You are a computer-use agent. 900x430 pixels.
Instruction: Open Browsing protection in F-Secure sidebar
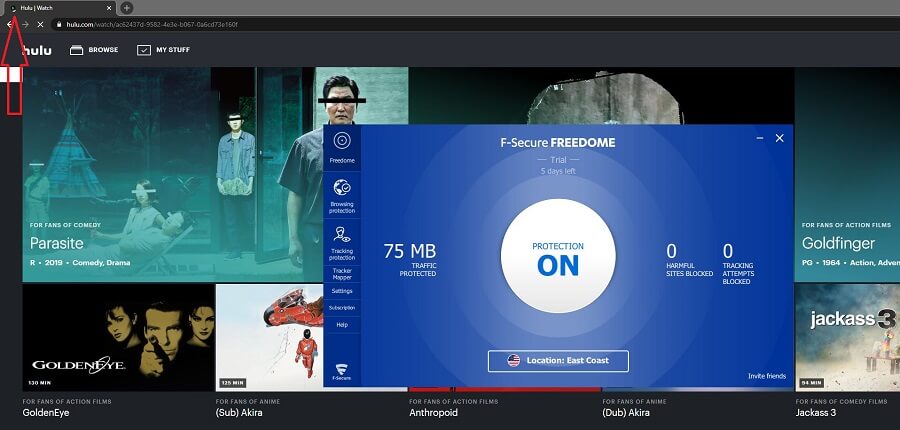tap(342, 195)
